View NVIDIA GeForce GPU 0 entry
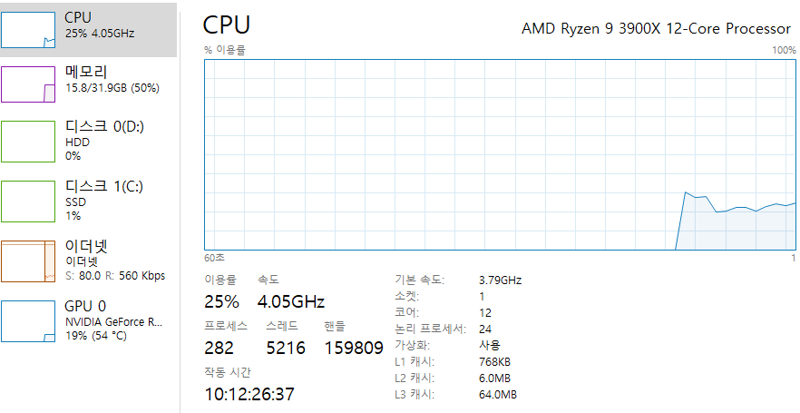 coord(89,321)
